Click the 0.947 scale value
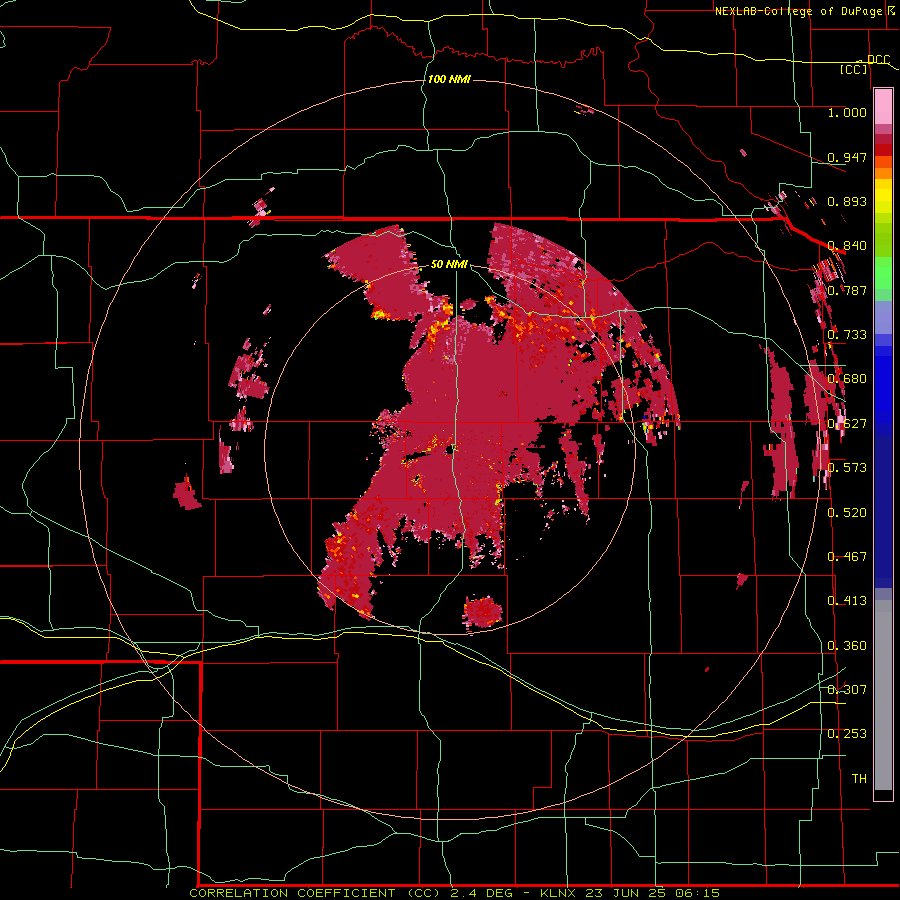The height and width of the screenshot is (900, 900). coord(847,157)
